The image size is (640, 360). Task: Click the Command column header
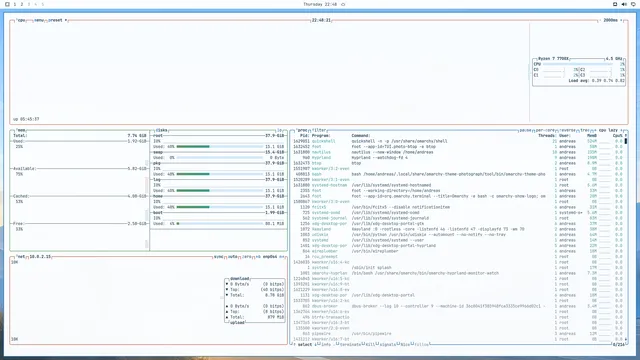(361, 136)
